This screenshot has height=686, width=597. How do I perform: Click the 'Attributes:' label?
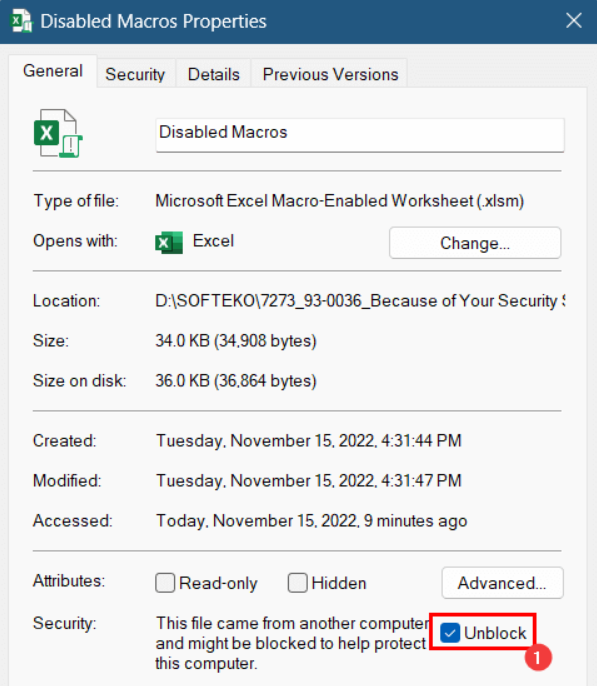[x=69, y=581]
